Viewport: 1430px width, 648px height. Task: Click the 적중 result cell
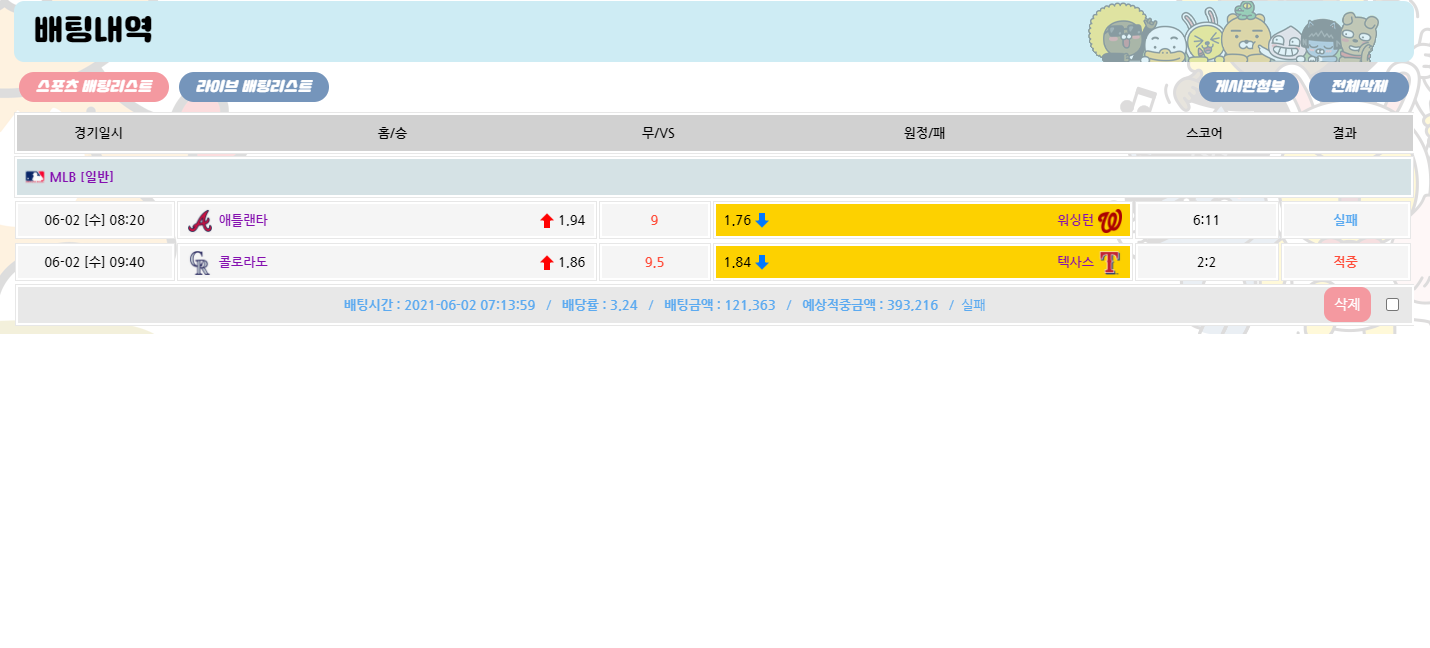pyautogui.click(x=1345, y=262)
